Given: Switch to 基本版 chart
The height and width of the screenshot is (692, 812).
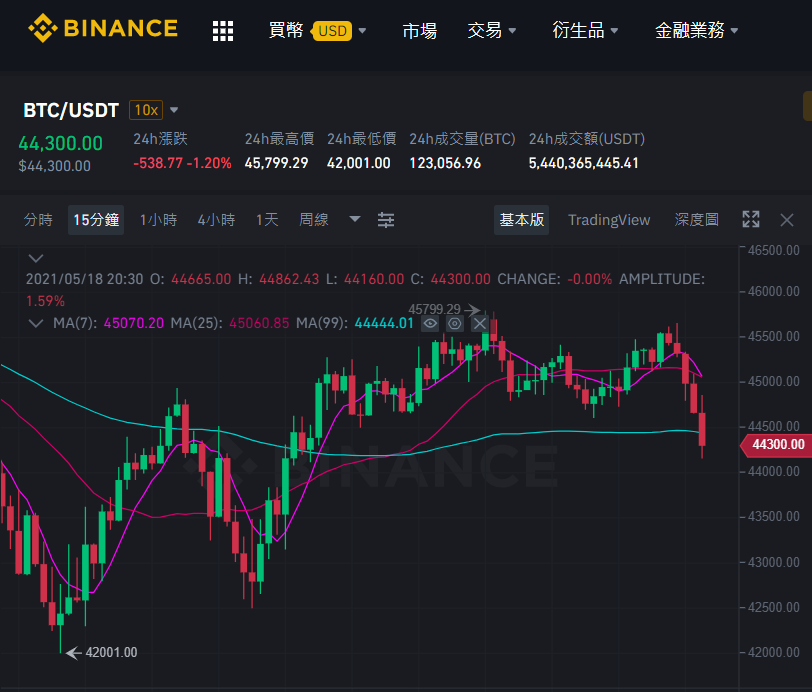Looking at the screenshot, I should 521,220.
